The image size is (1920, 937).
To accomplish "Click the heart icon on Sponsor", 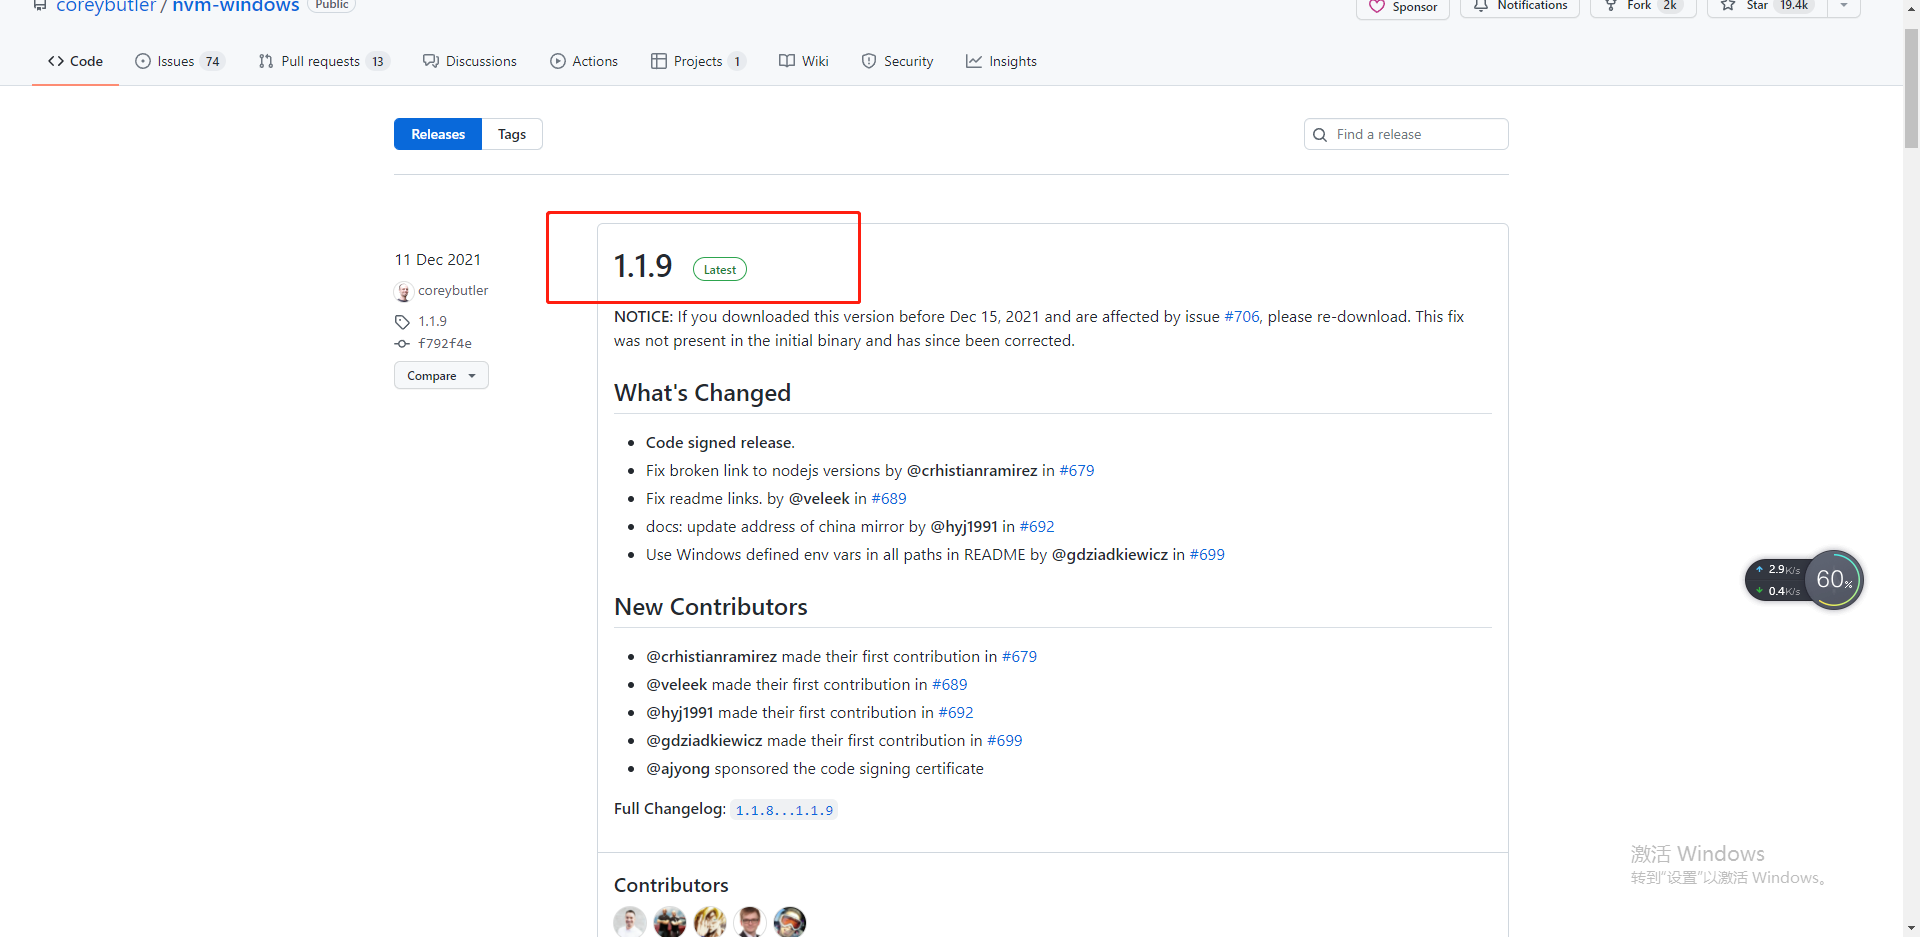I will 1377,7.
